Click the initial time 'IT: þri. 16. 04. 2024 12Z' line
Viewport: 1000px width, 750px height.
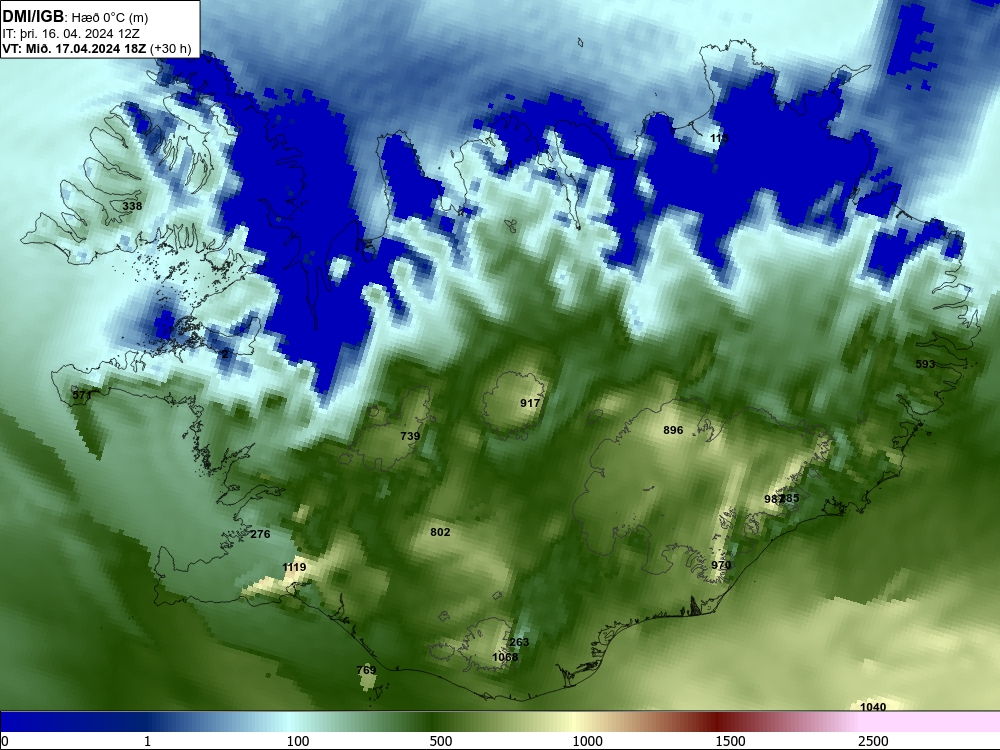pos(71,34)
